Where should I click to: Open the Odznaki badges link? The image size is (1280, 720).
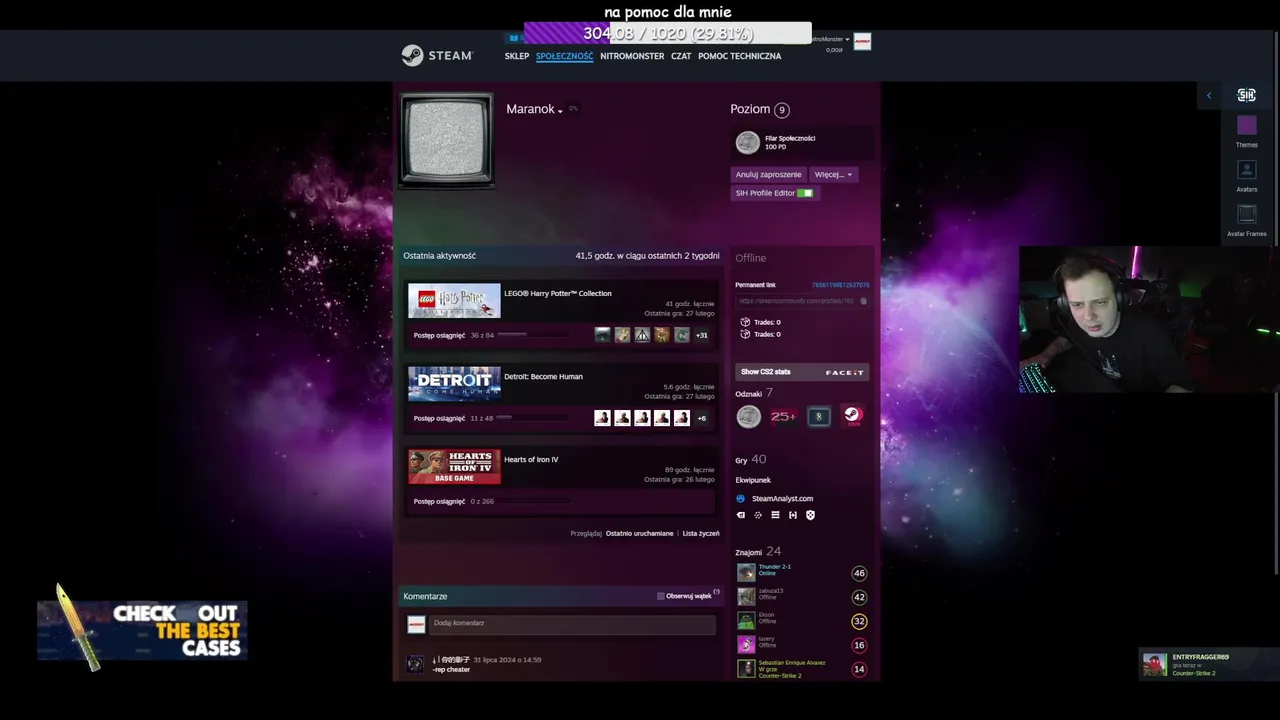[x=754, y=393]
